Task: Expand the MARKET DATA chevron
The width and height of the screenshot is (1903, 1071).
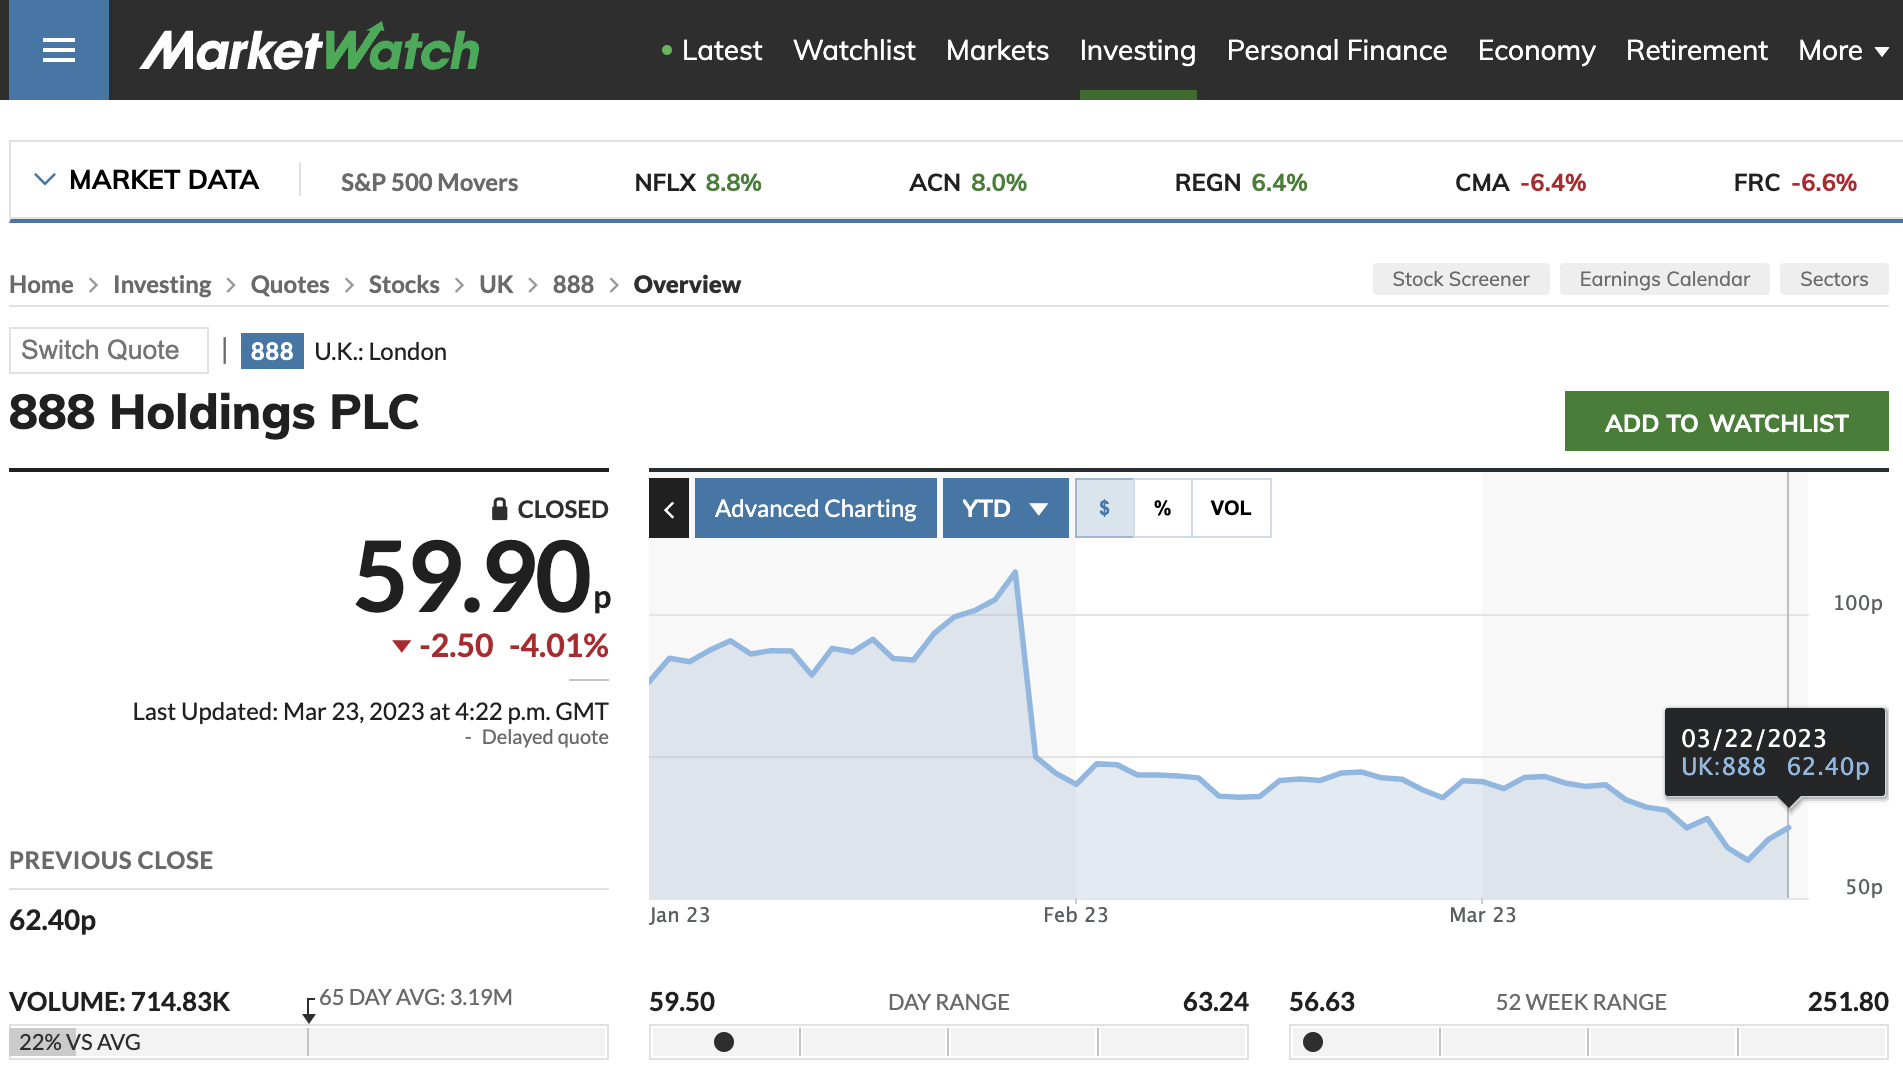Action: [x=44, y=180]
